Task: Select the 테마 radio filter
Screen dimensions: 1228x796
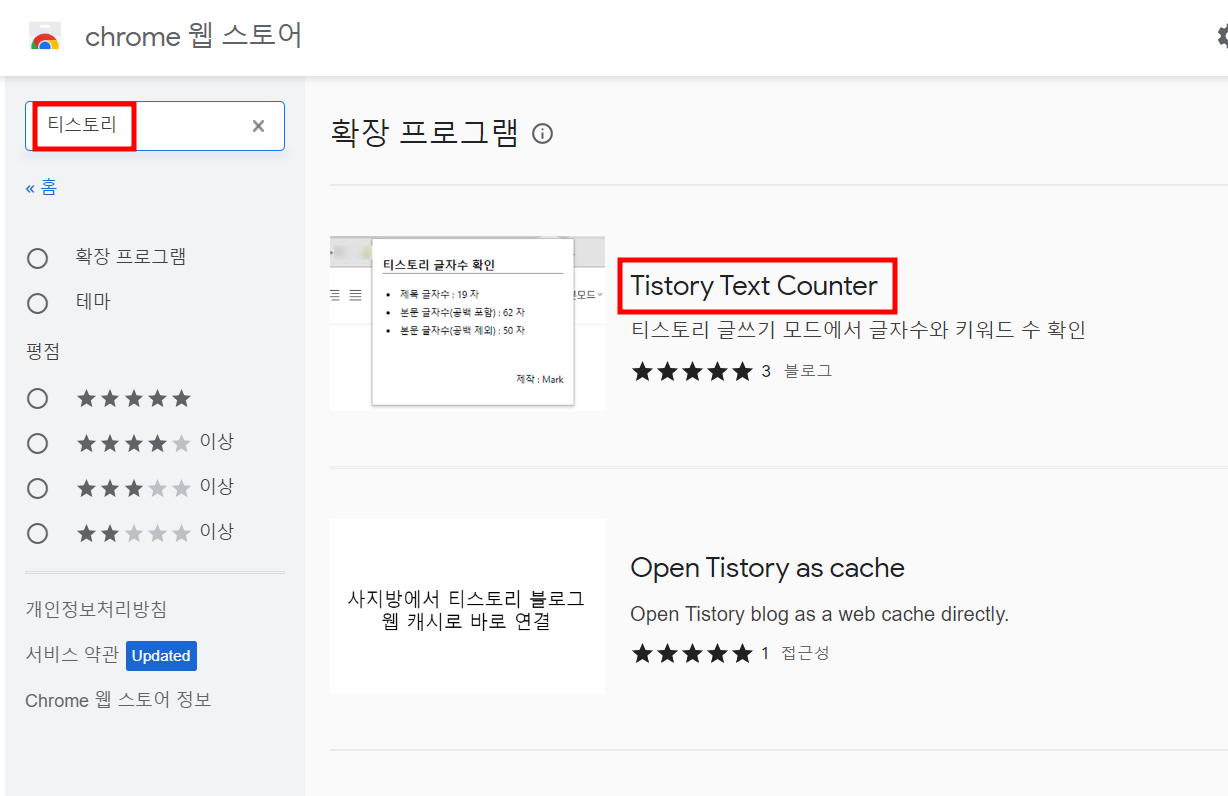Action: [38, 303]
